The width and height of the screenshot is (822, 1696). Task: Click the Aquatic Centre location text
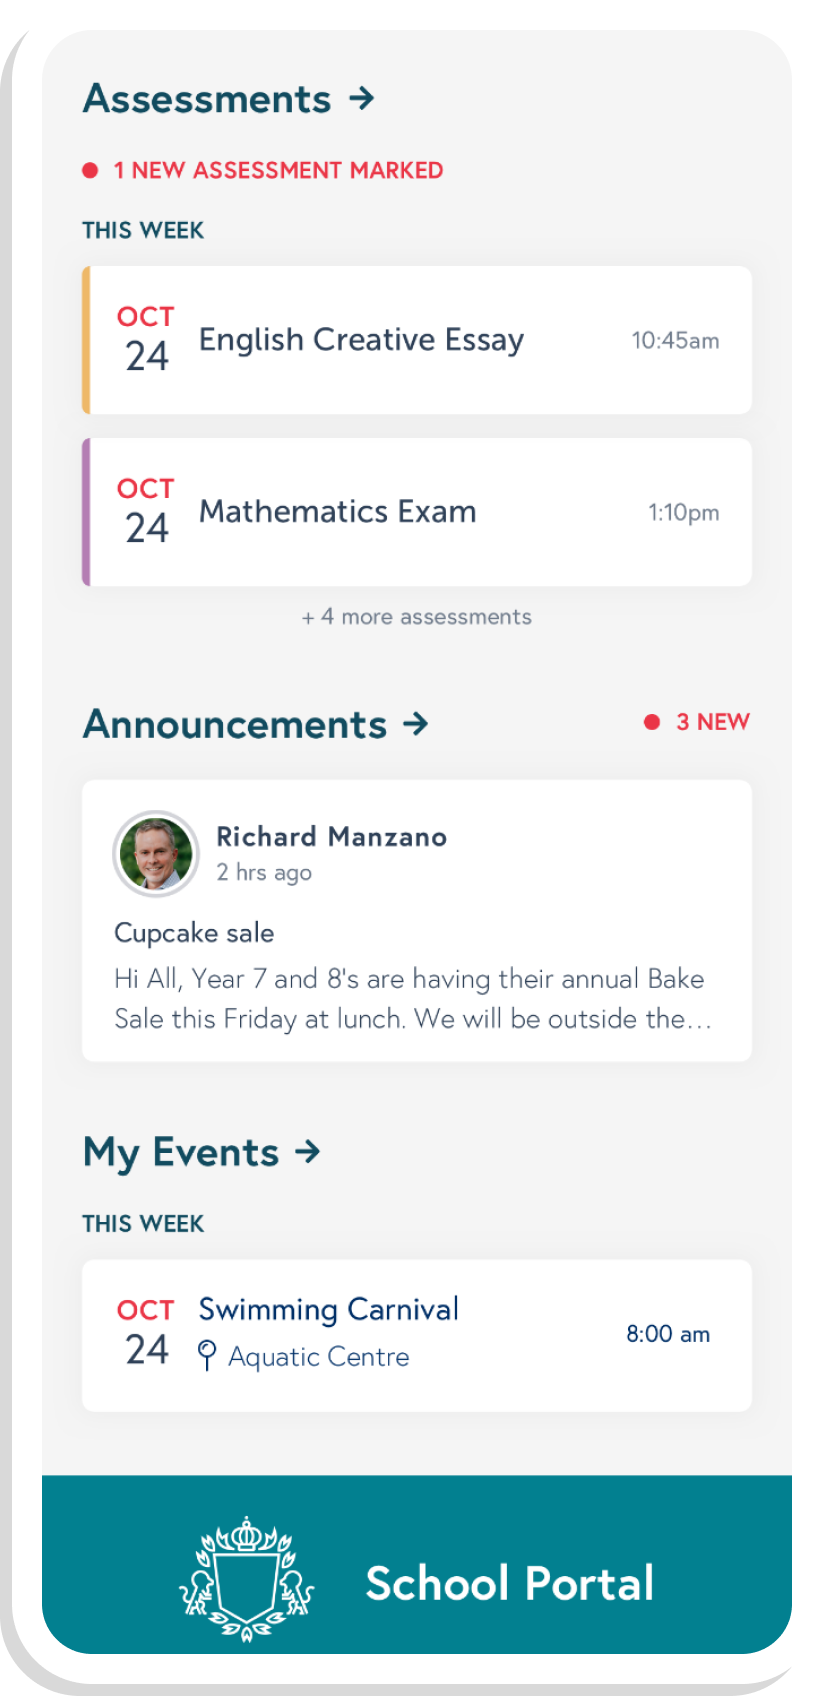[319, 1357]
